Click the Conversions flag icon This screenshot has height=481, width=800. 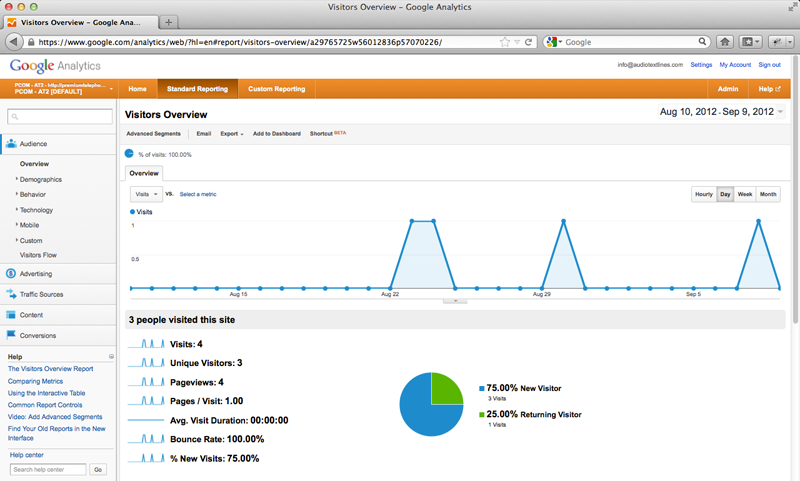[11, 335]
